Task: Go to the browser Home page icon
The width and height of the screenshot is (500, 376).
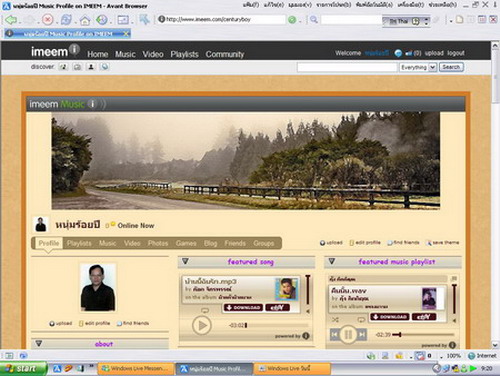Action: 85,20
